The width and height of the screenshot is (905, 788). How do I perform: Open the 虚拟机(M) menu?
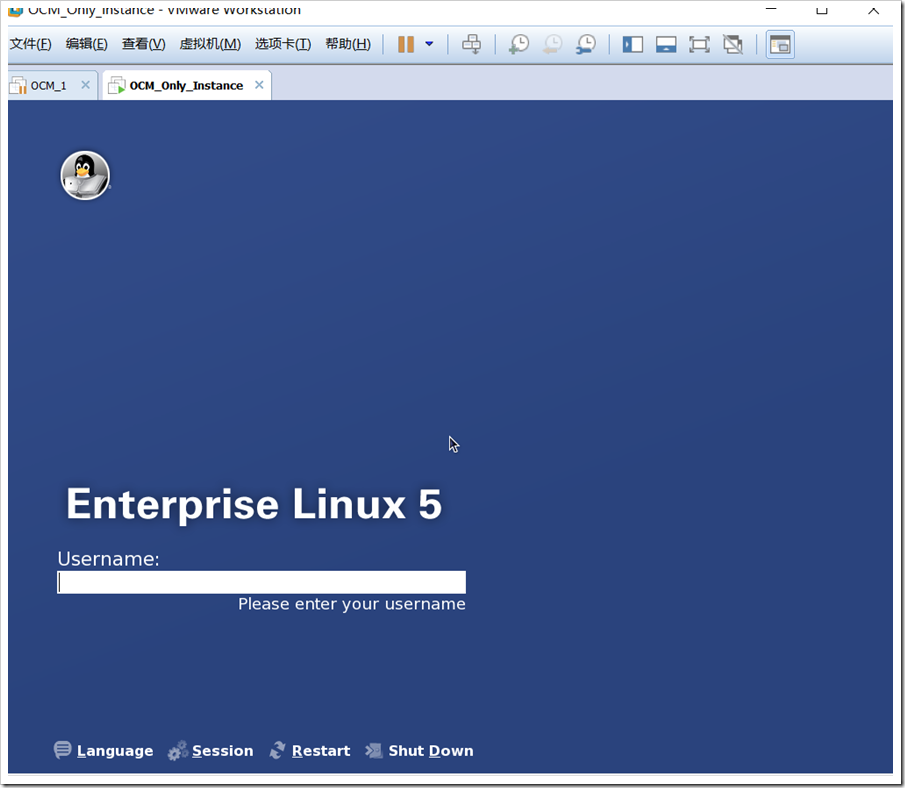tap(210, 44)
